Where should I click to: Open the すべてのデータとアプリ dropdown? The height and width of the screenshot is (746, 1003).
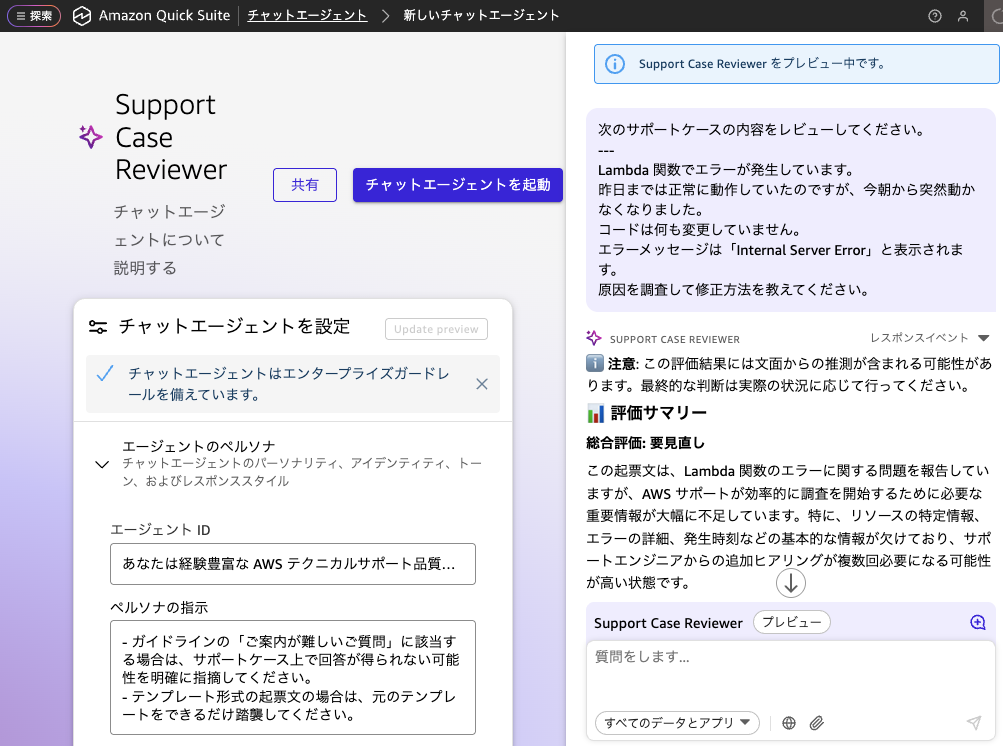[x=677, y=723]
